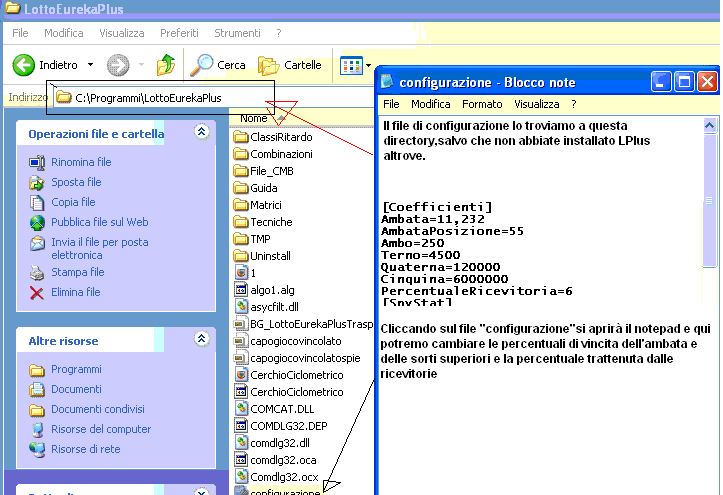Click the grey forward arrow icon
The image size is (723, 495).
[118, 65]
